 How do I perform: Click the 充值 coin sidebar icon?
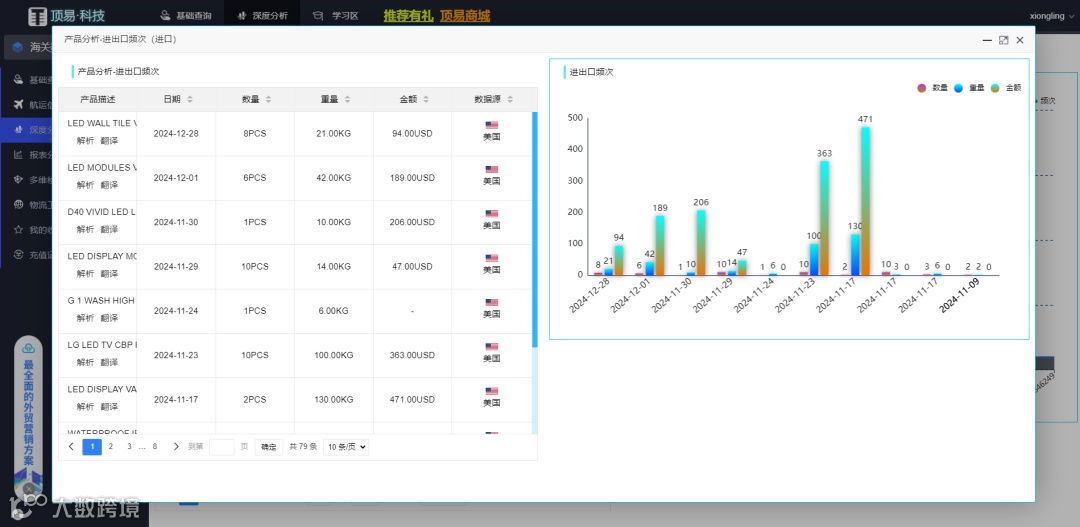pyautogui.click(x=19, y=255)
